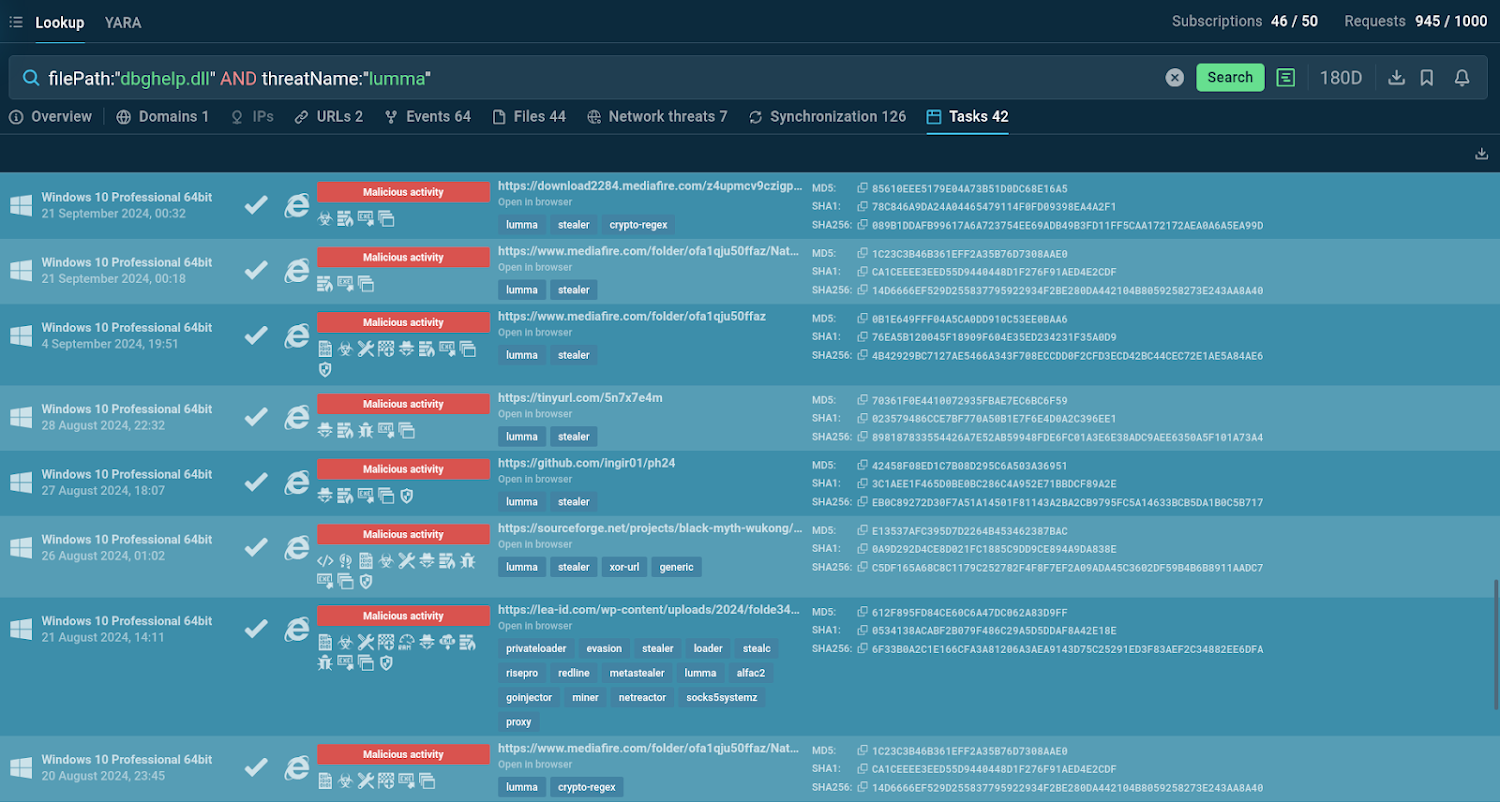Click the green Search button

tap(1230, 78)
